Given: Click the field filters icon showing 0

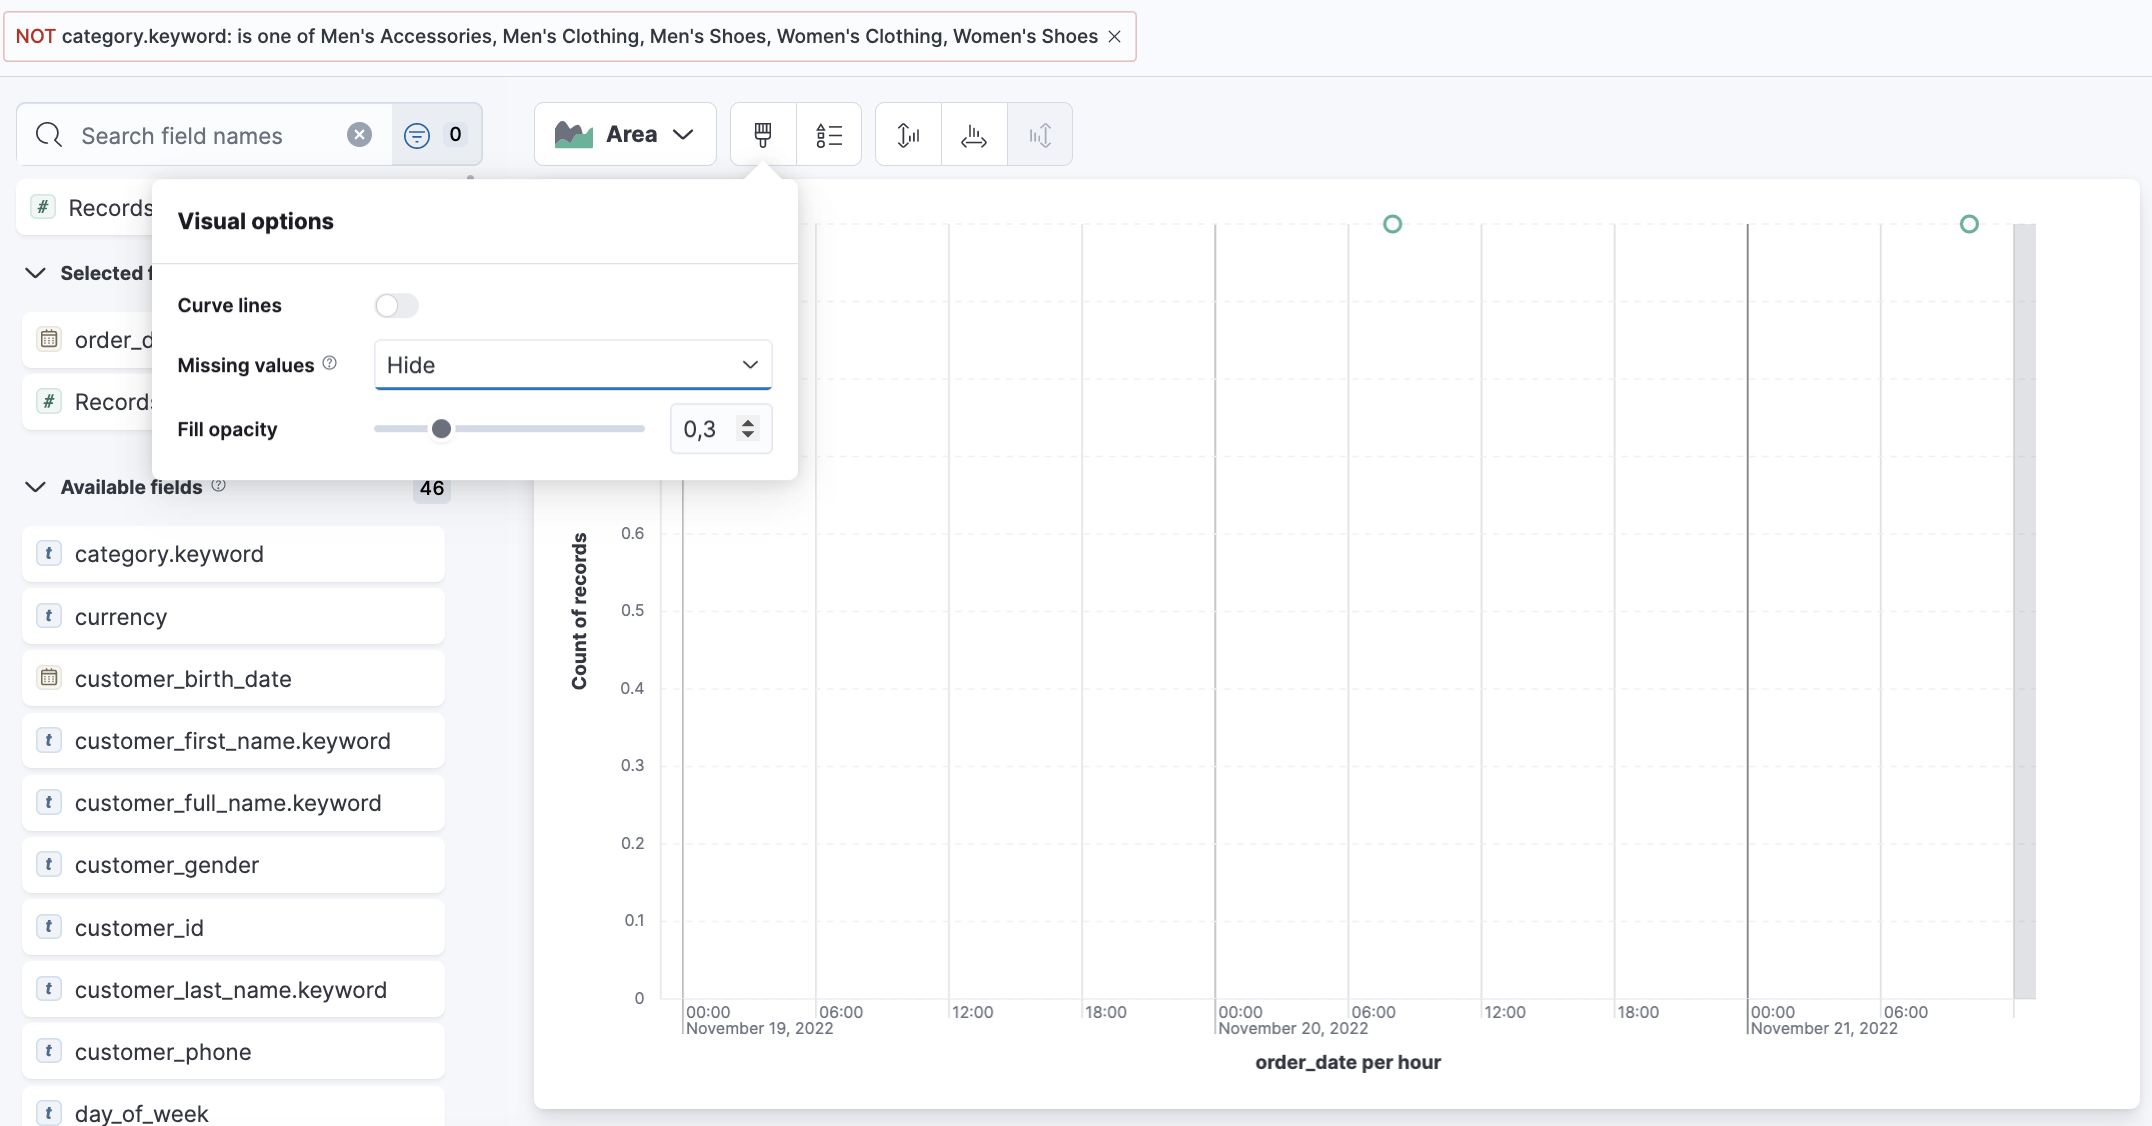Looking at the screenshot, I should click(418, 134).
